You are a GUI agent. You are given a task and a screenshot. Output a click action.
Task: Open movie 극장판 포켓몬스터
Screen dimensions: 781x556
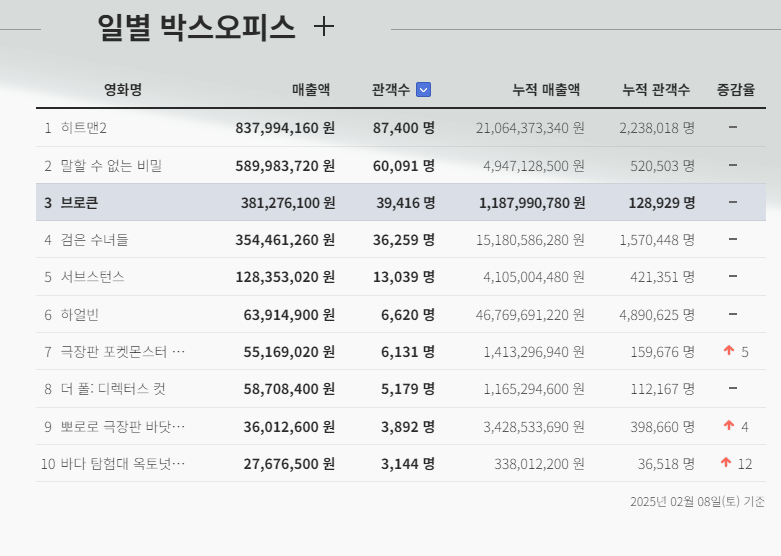pyautogui.click(x=123, y=352)
